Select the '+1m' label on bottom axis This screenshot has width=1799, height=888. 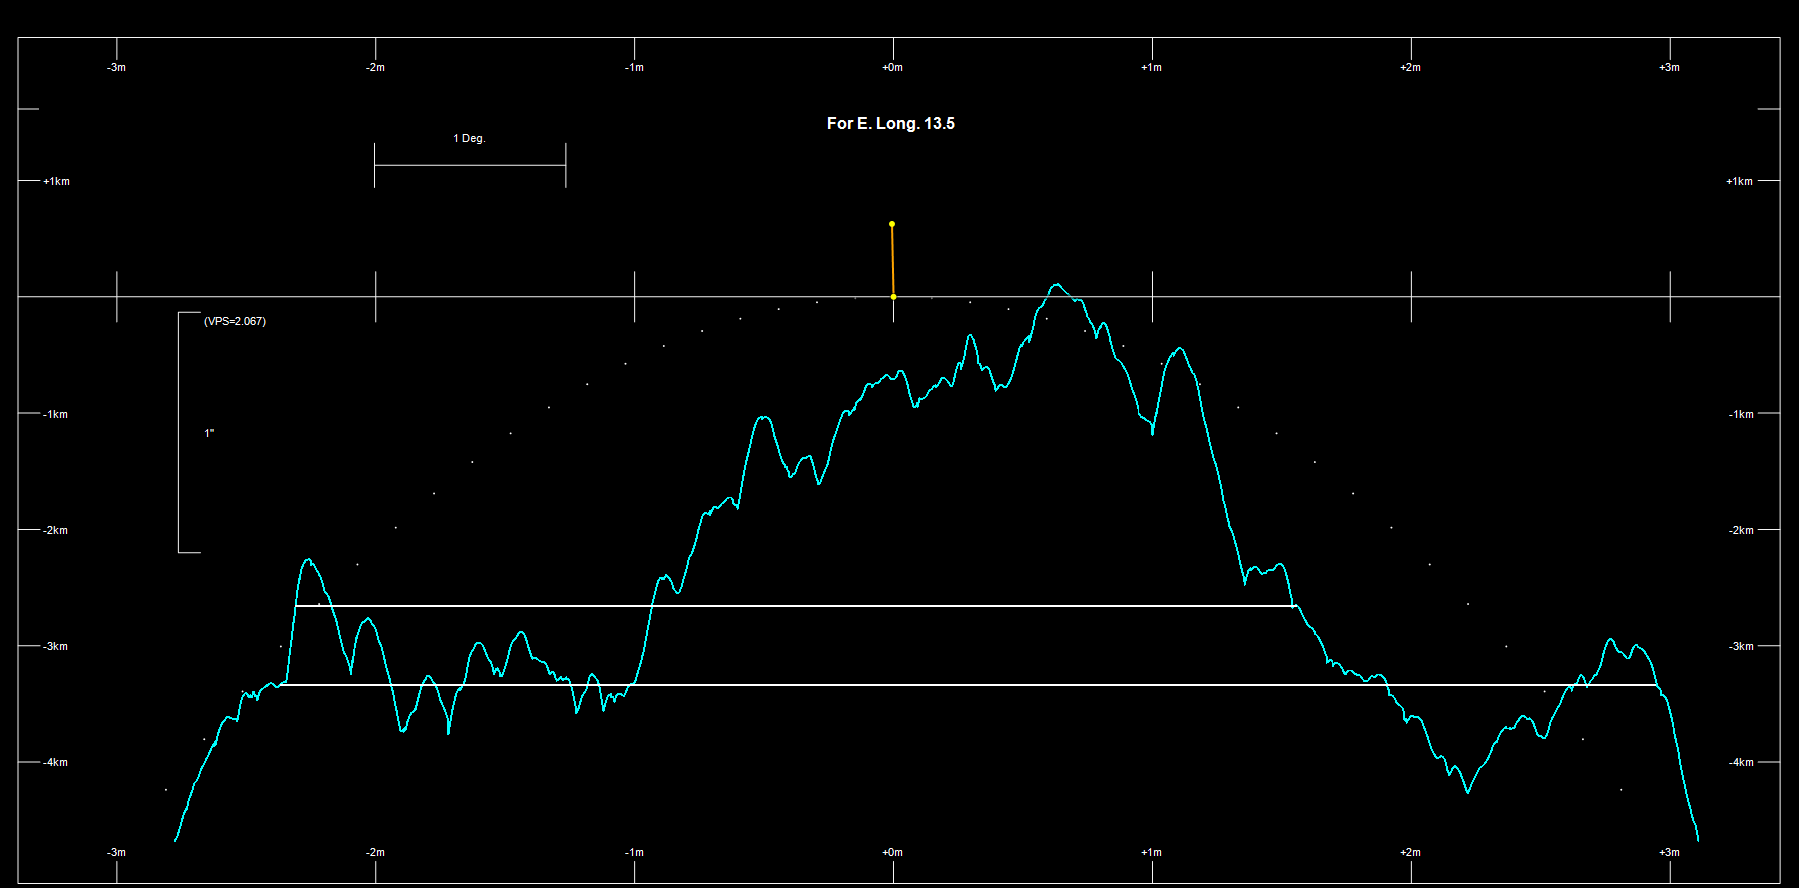click(x=1151, y=852)
